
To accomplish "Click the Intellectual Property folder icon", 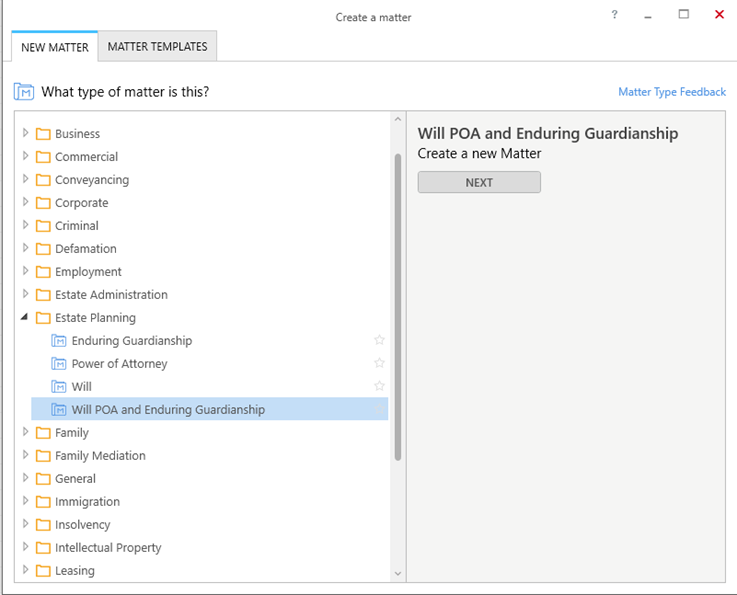I will [43, 548].
